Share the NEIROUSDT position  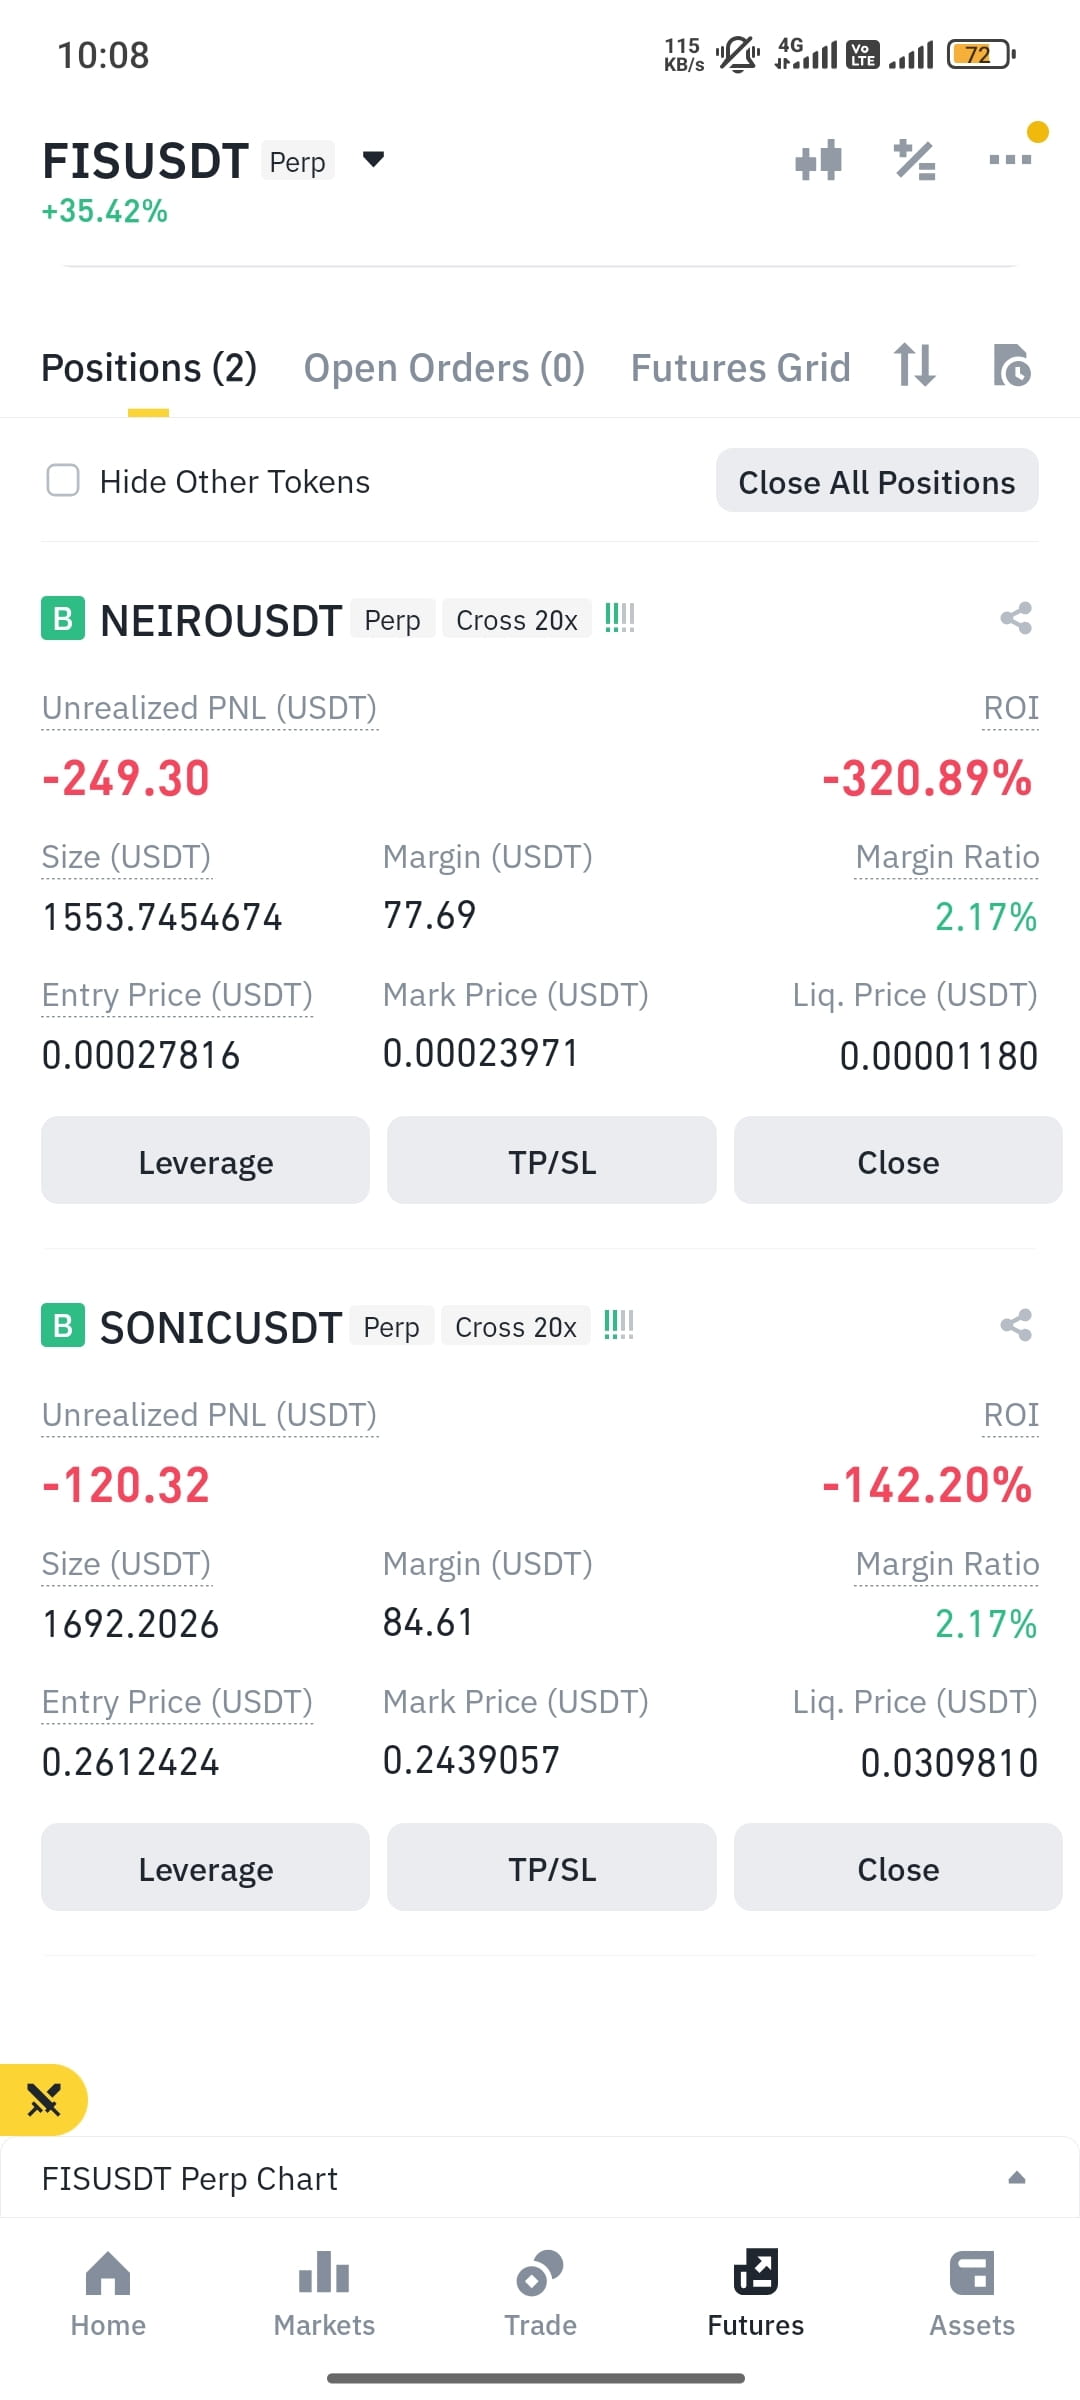tap(1016, 618)
